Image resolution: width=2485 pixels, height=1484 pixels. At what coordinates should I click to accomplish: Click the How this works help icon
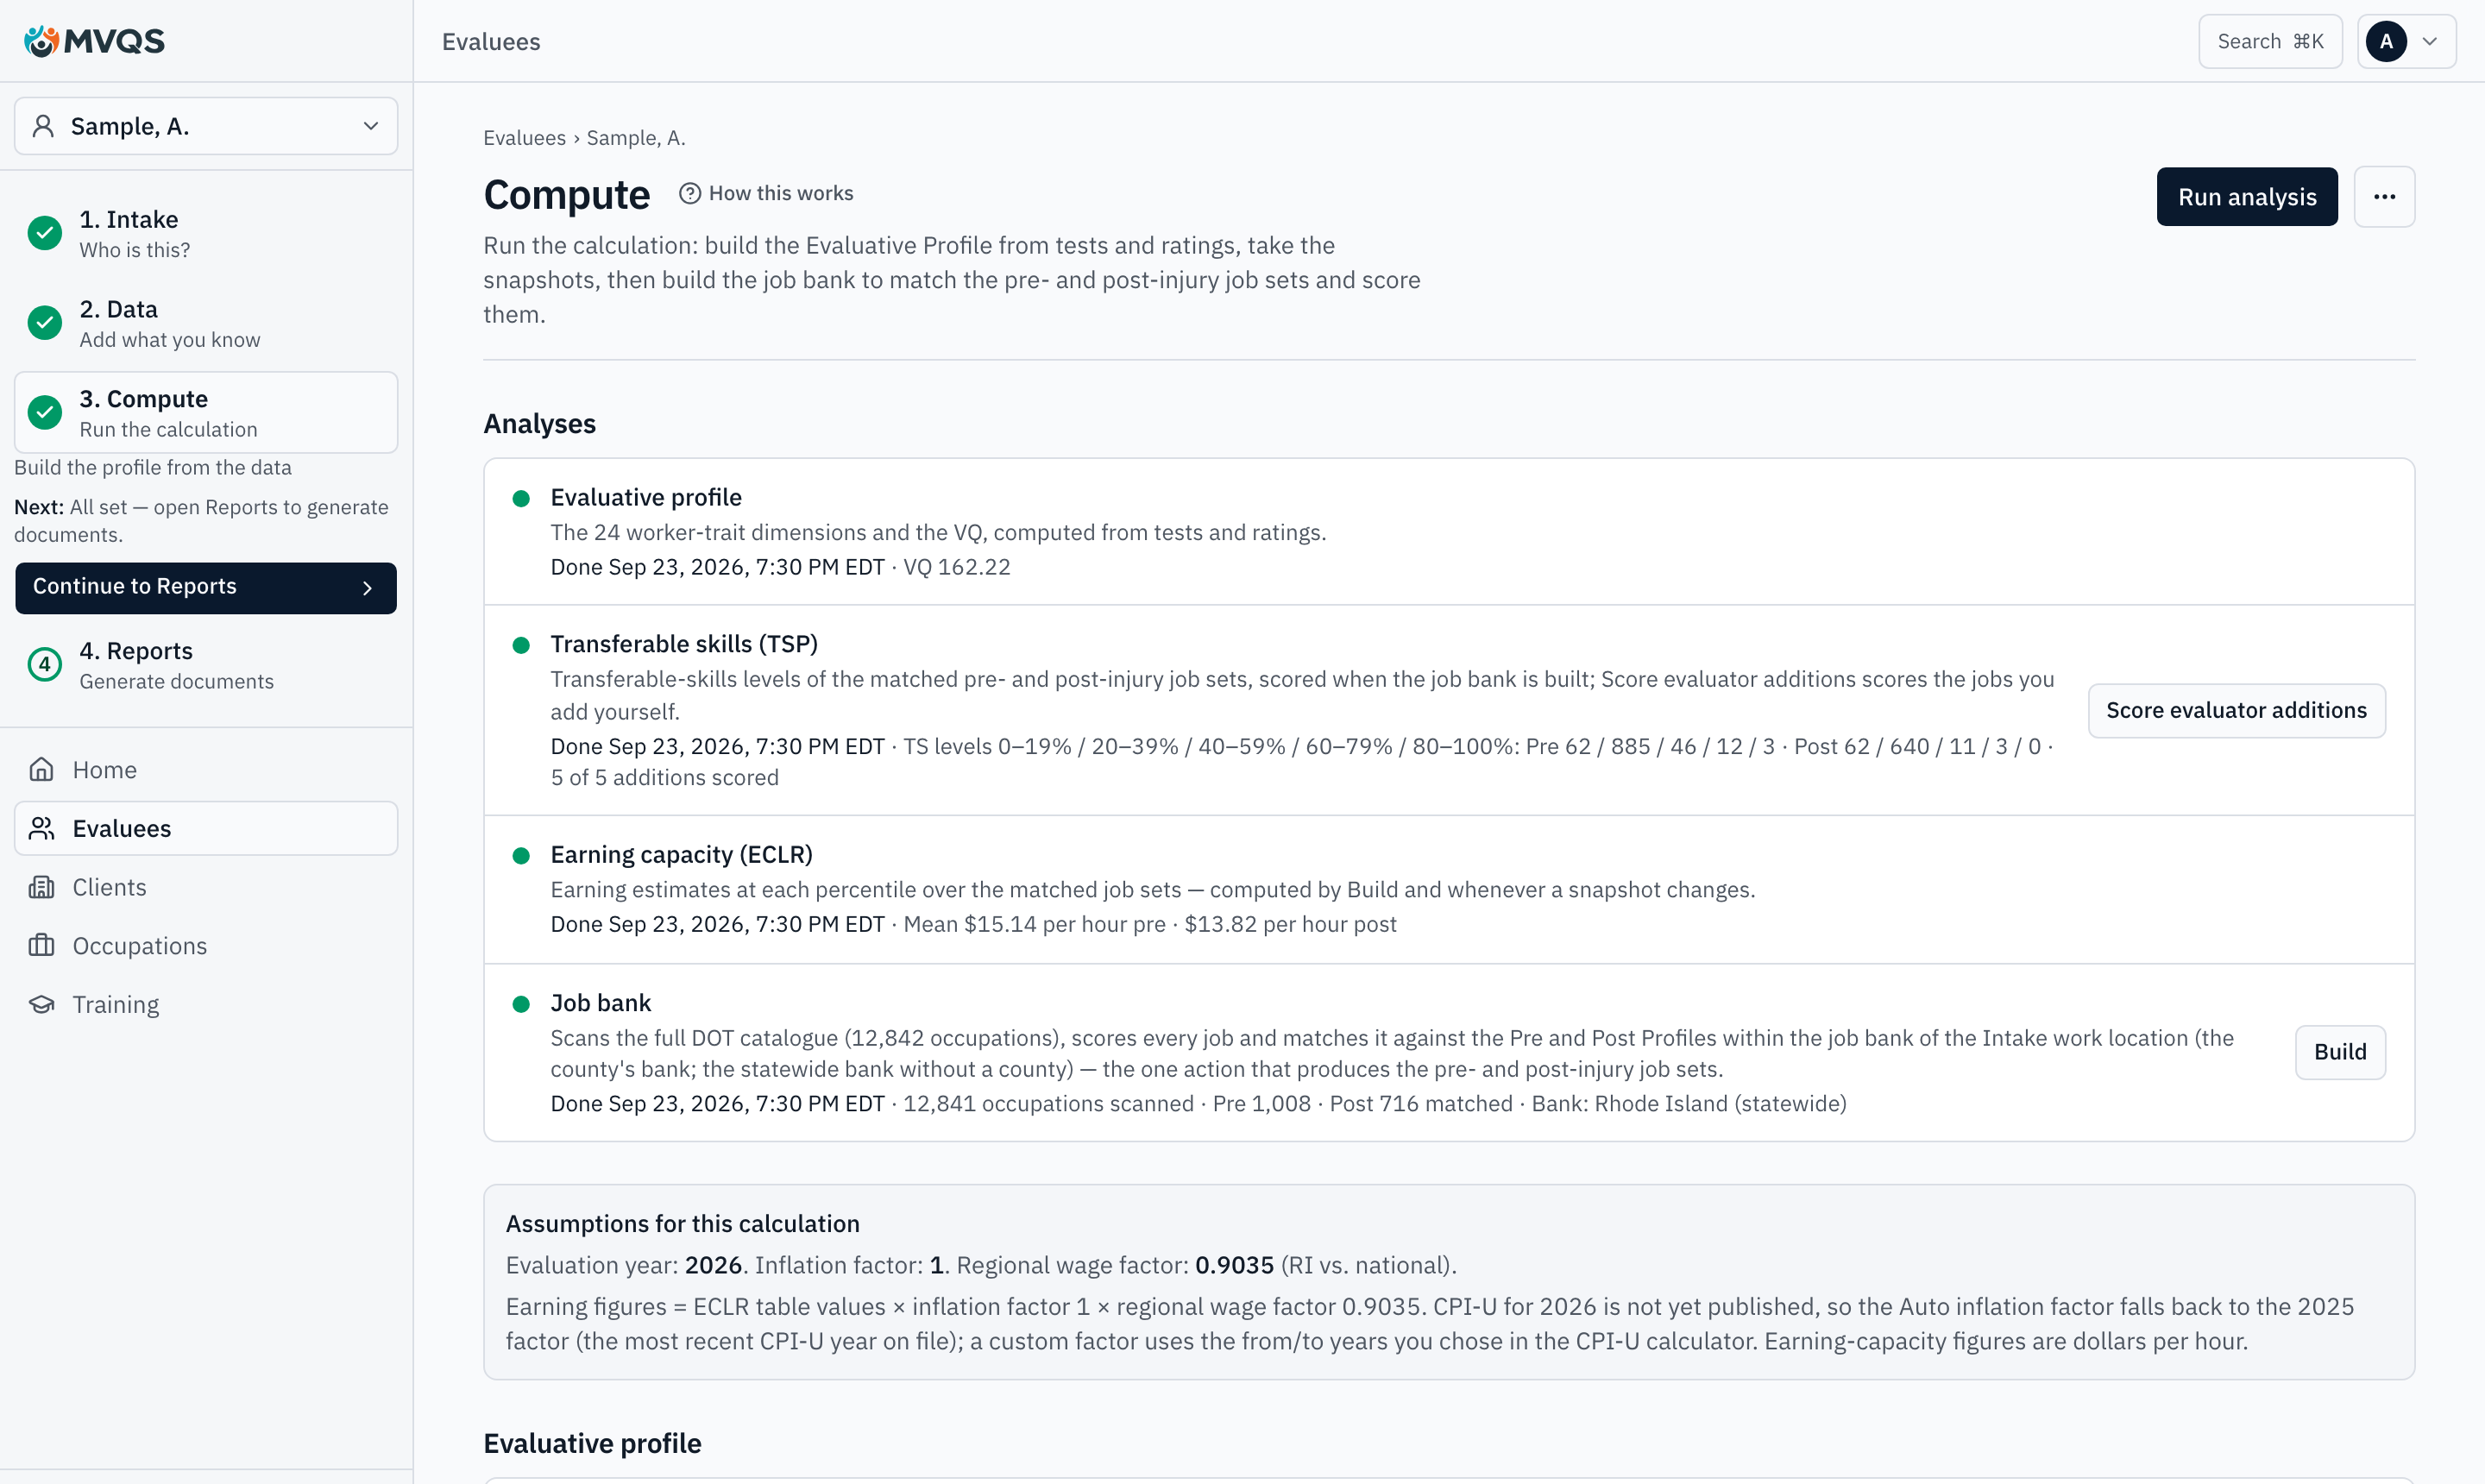[690, 193]
